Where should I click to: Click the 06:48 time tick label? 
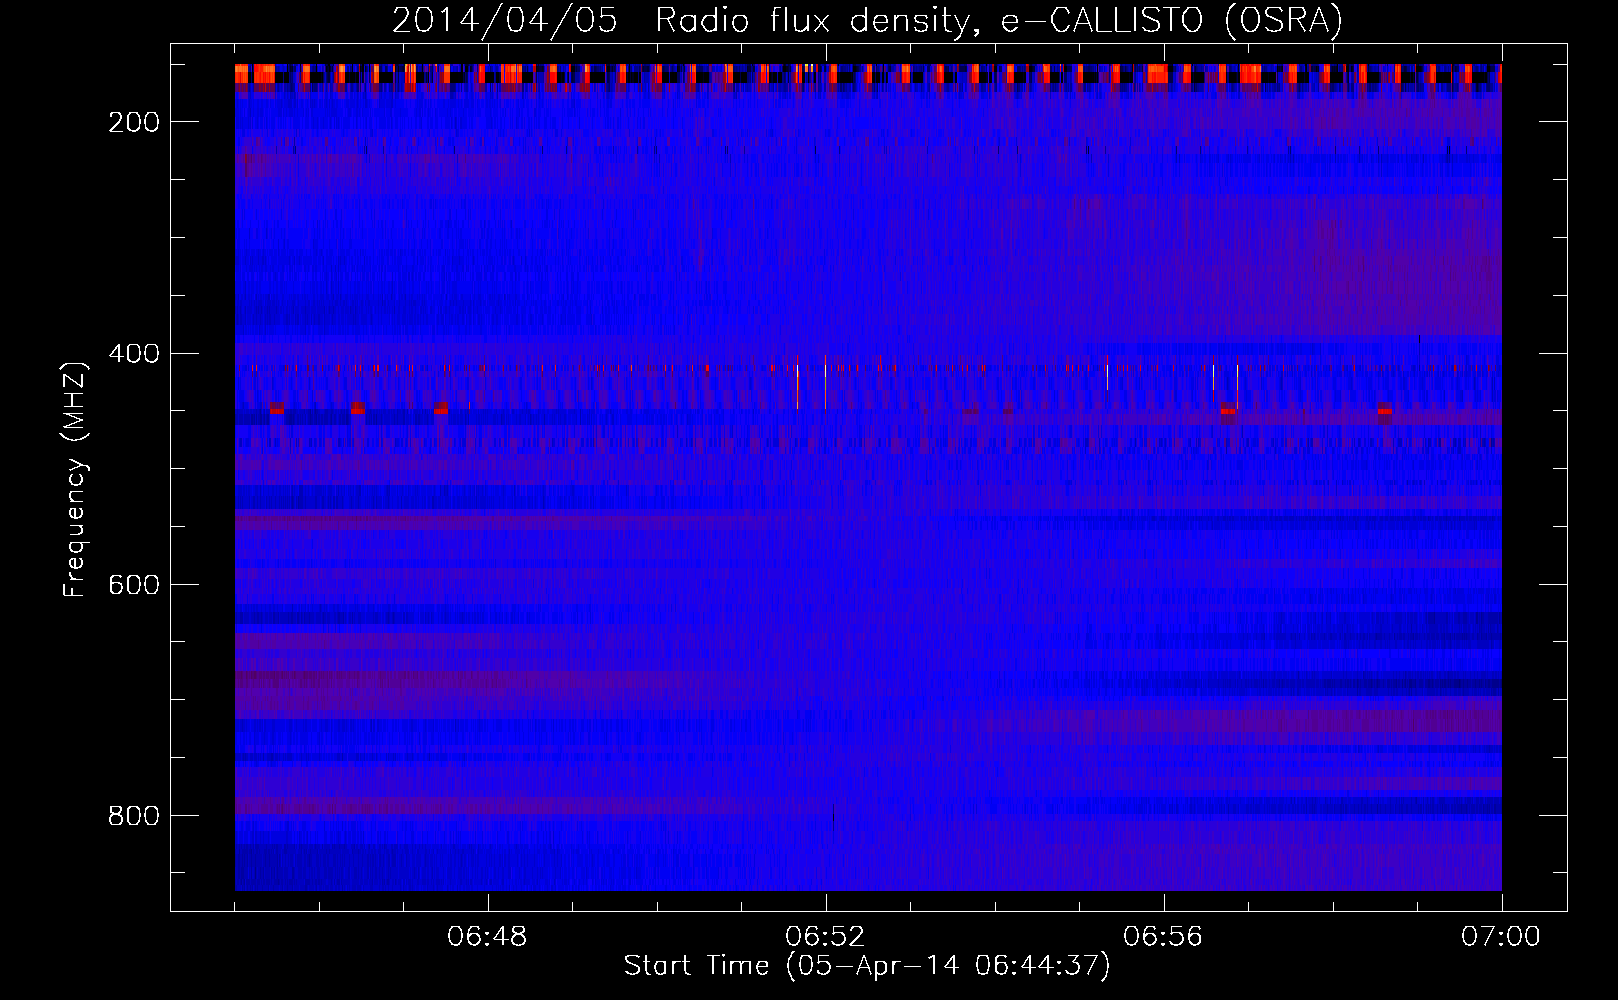pos(488,937)
